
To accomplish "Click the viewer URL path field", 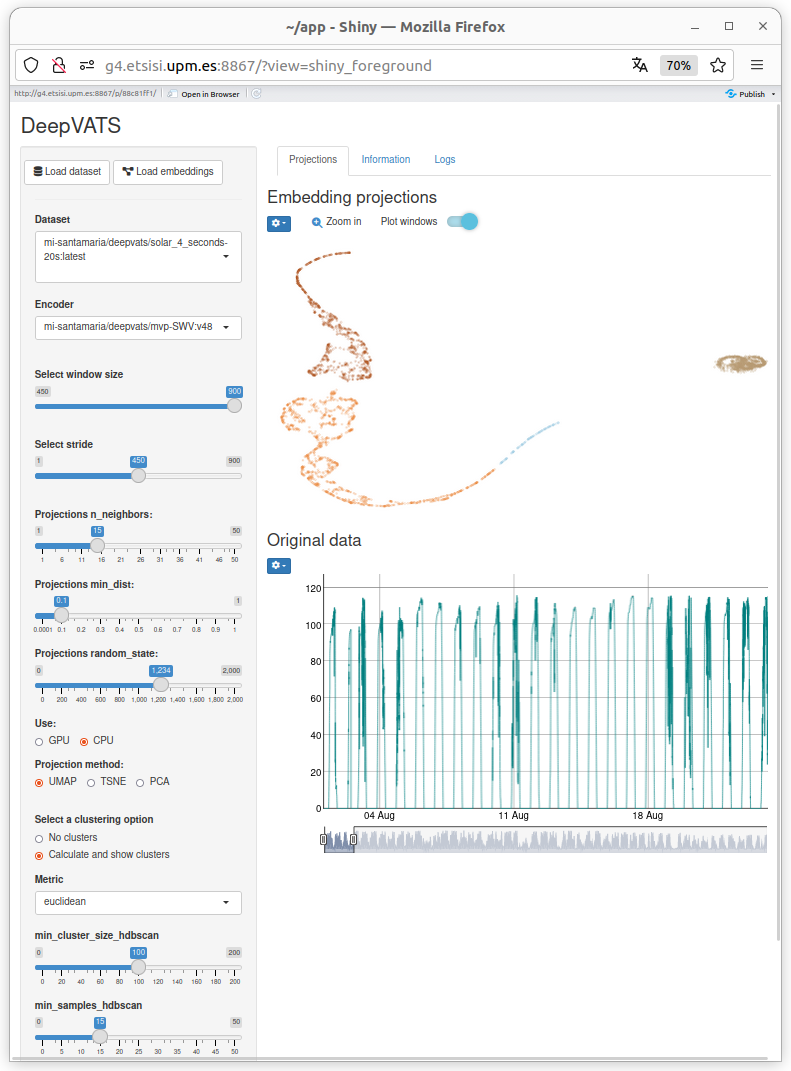I will click(x=85, y=94).
